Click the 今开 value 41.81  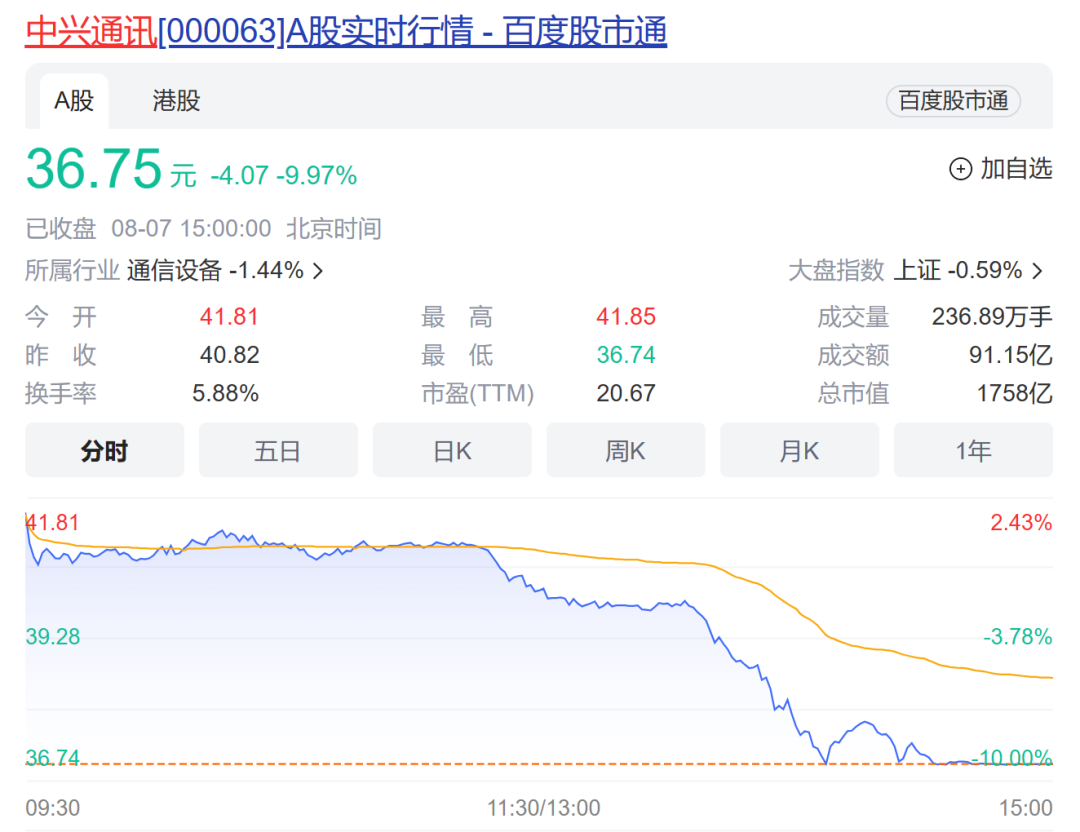click(x=229, y=317)
